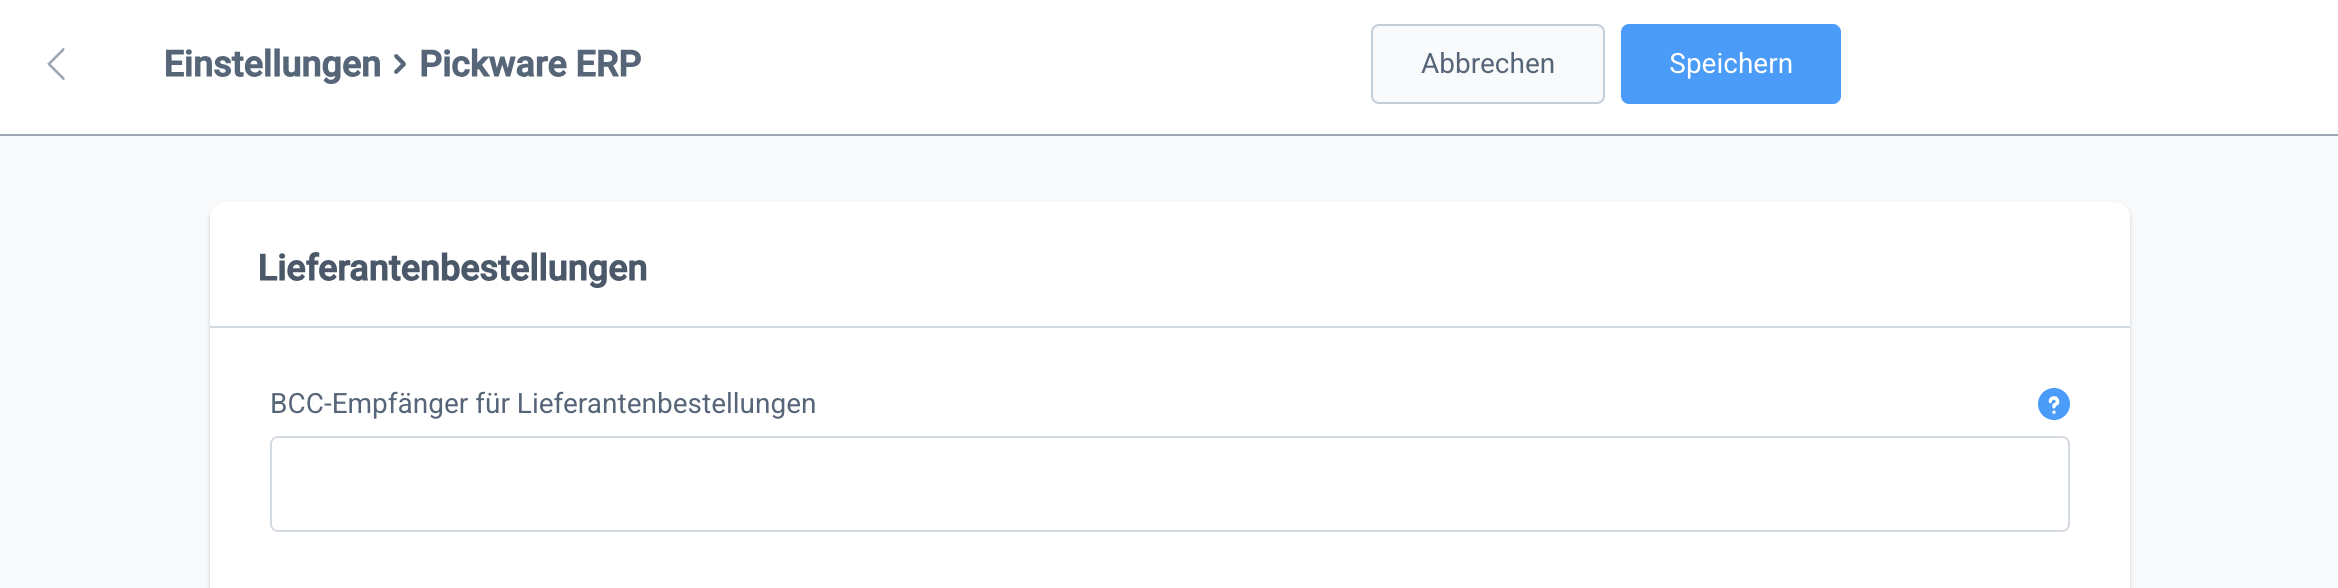Go back using the left chevron icon
The height and width of the screenshot is (588, 2338).
tap(57, 64)
